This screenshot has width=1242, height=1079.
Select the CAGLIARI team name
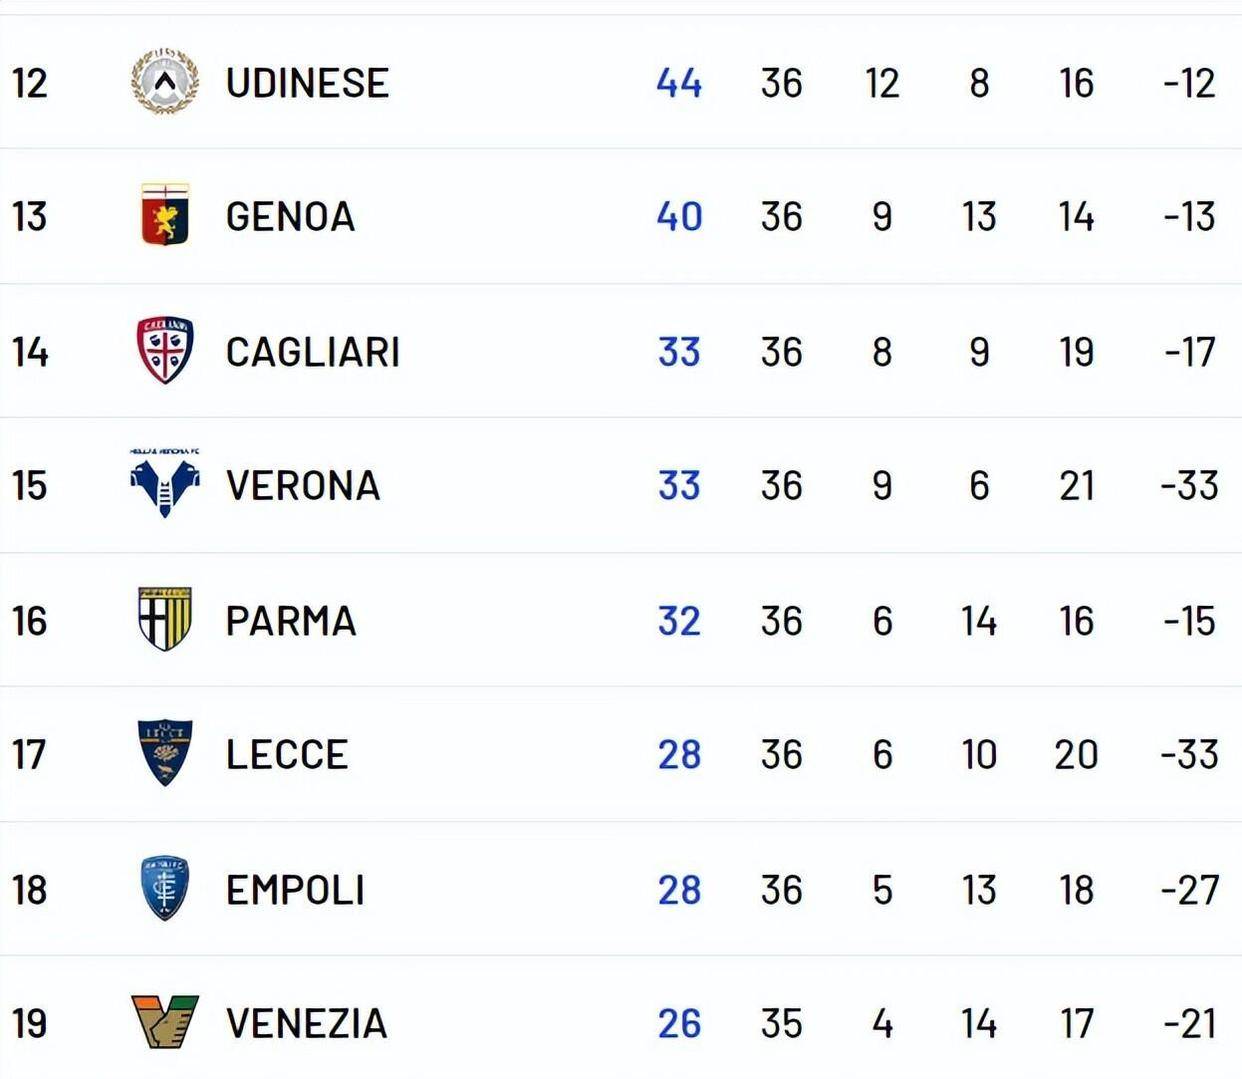coord(313,352)
